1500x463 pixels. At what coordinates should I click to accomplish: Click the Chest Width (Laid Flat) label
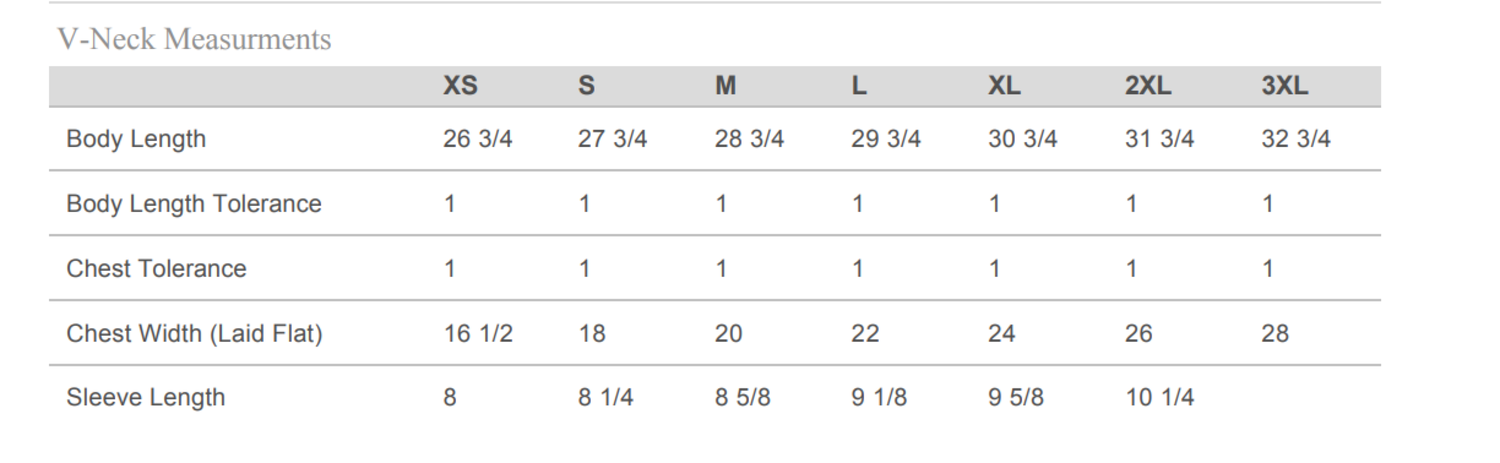[x=194, y=334]
